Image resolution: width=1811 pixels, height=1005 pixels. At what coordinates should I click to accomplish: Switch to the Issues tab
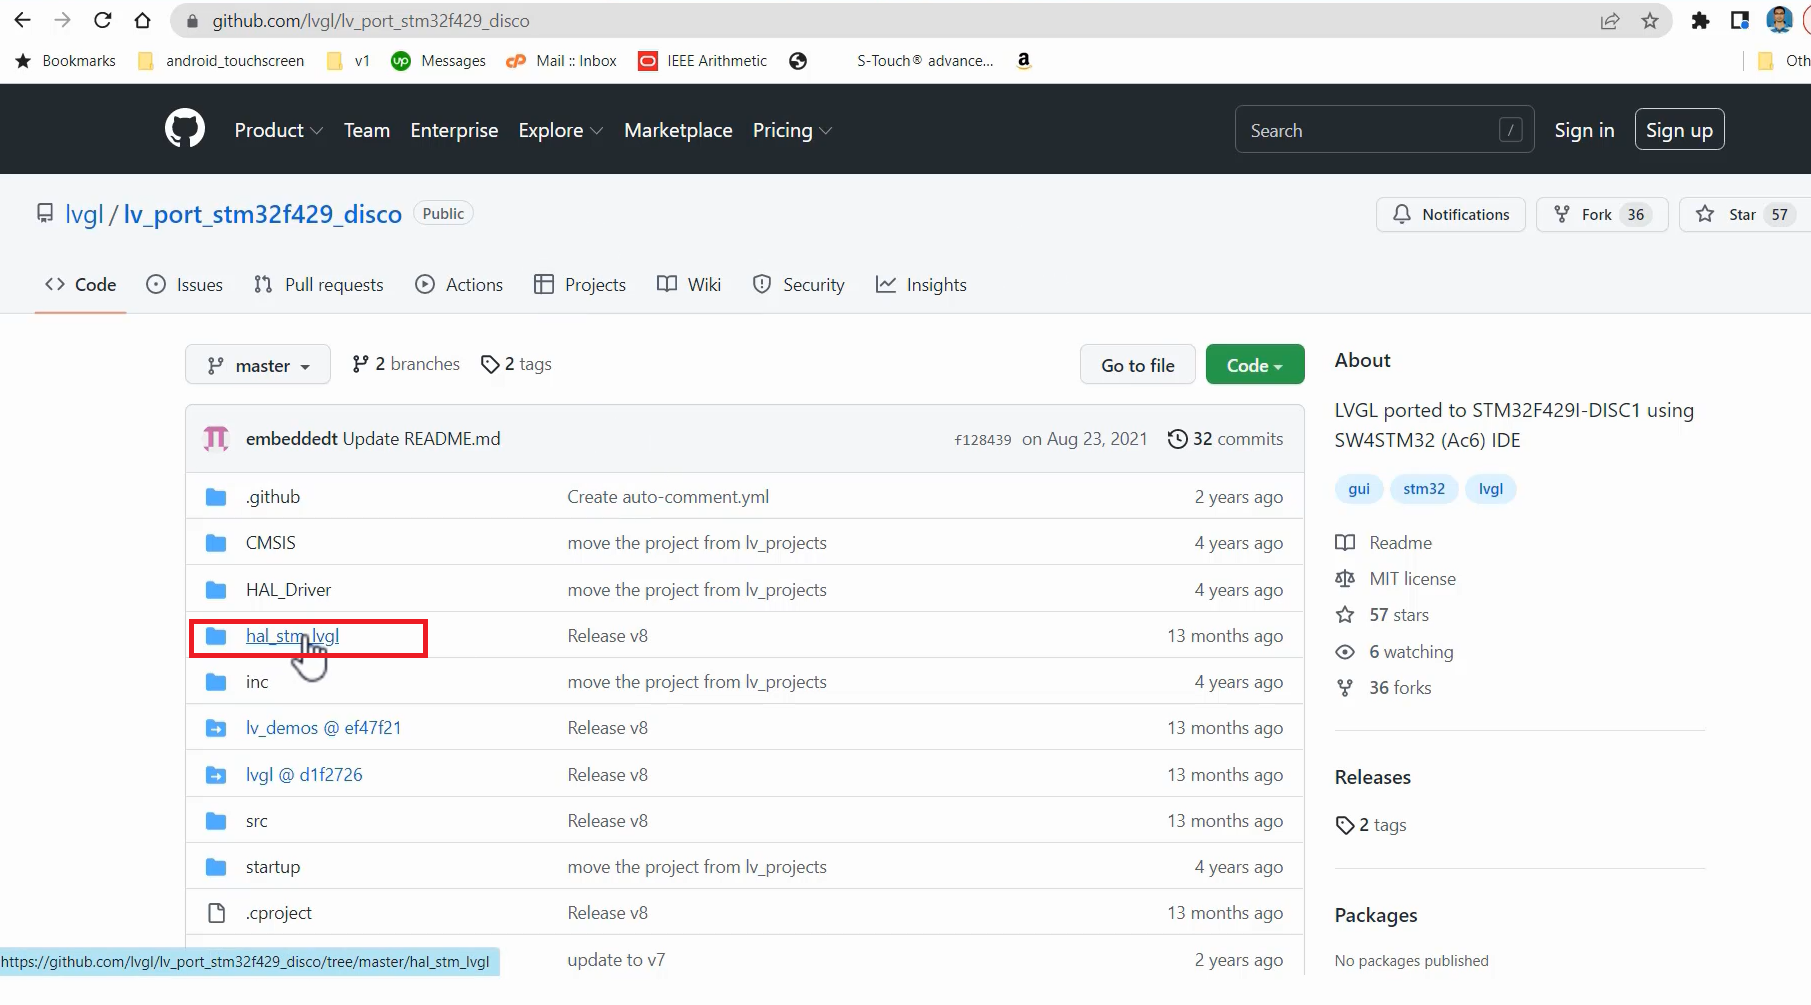pyautogui.click(x=185, y=285)
